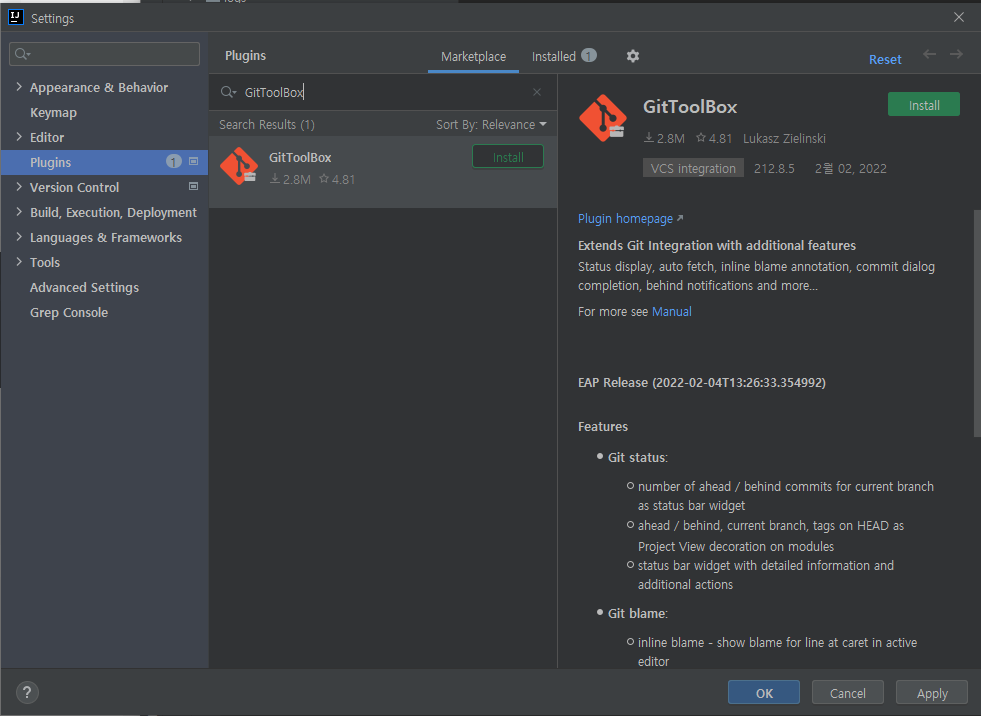Click the downloads figure in details header
Screen dimensions: 981x716
664,138
